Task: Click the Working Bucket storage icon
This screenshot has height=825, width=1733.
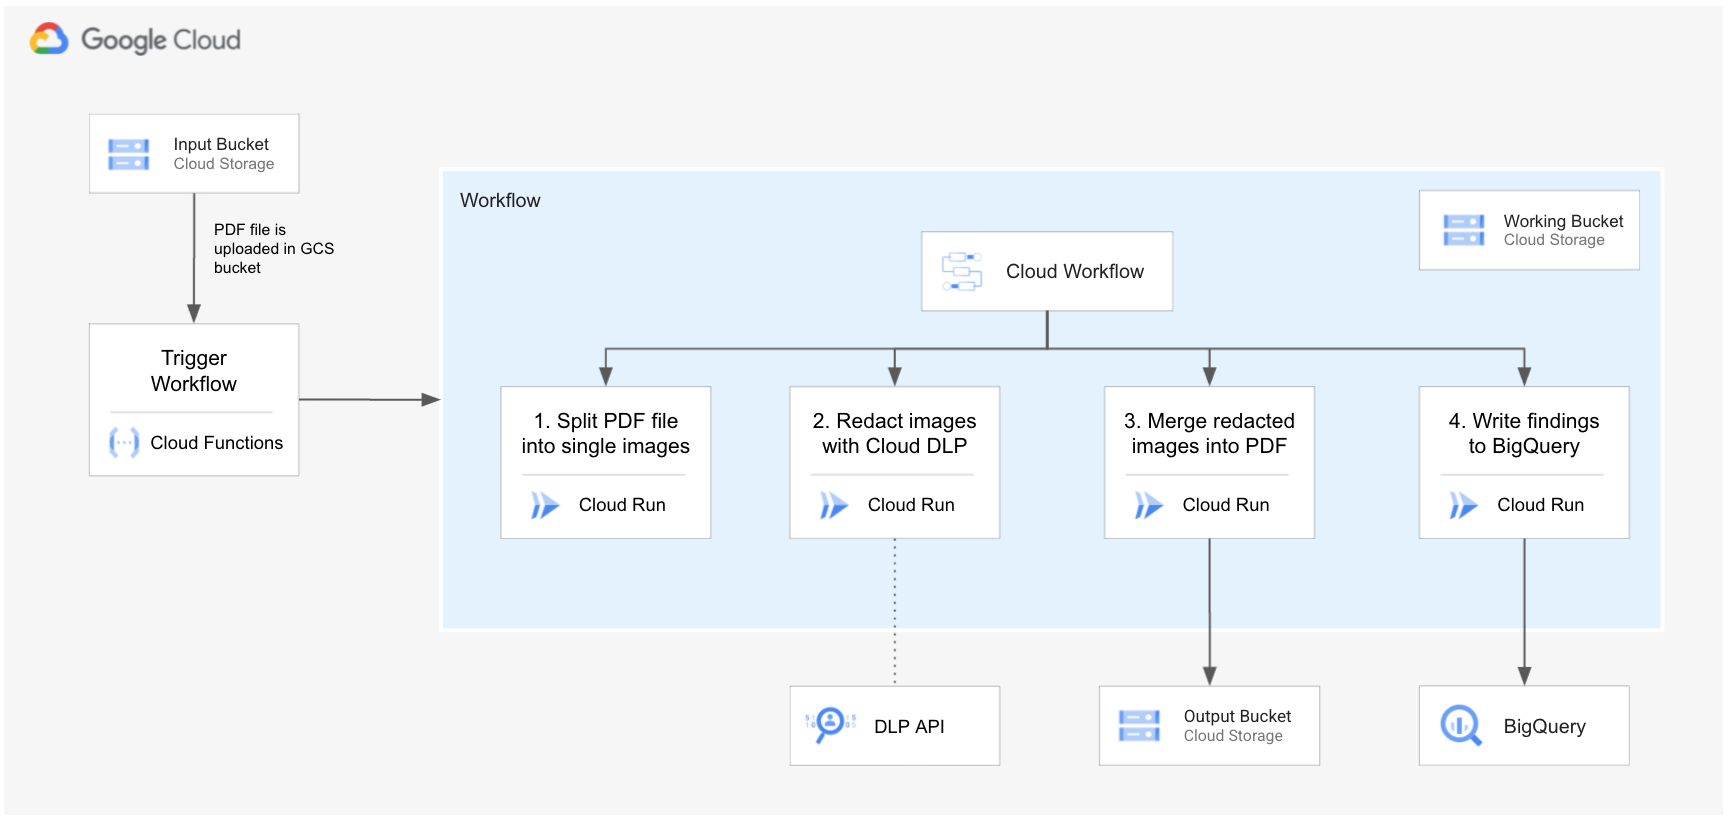Action: point(1463,230)
